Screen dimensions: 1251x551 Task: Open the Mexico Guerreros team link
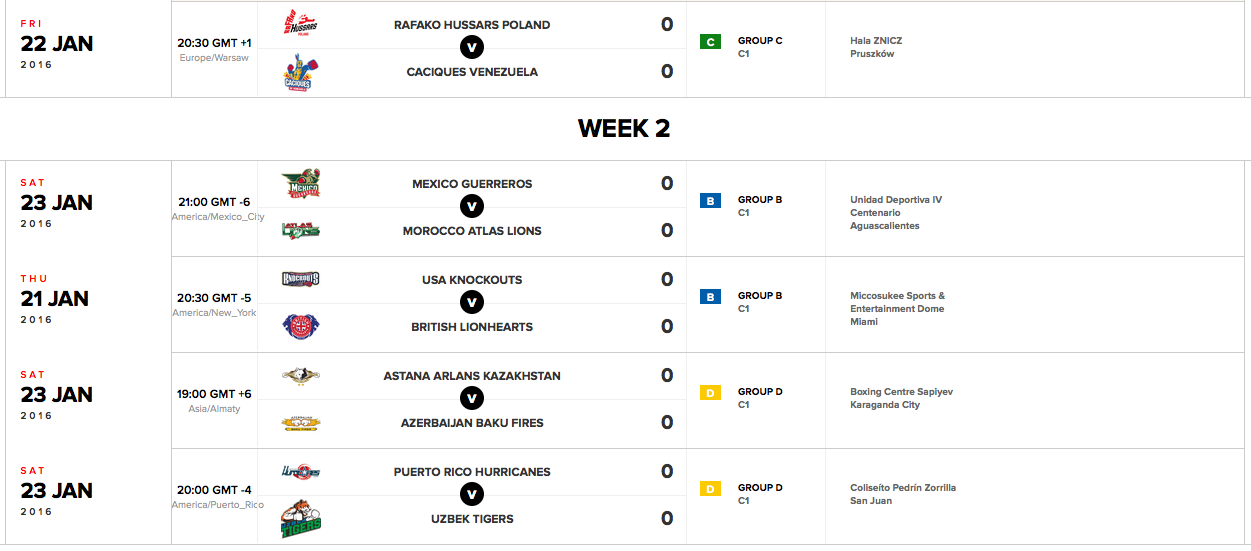coord(472,184)
